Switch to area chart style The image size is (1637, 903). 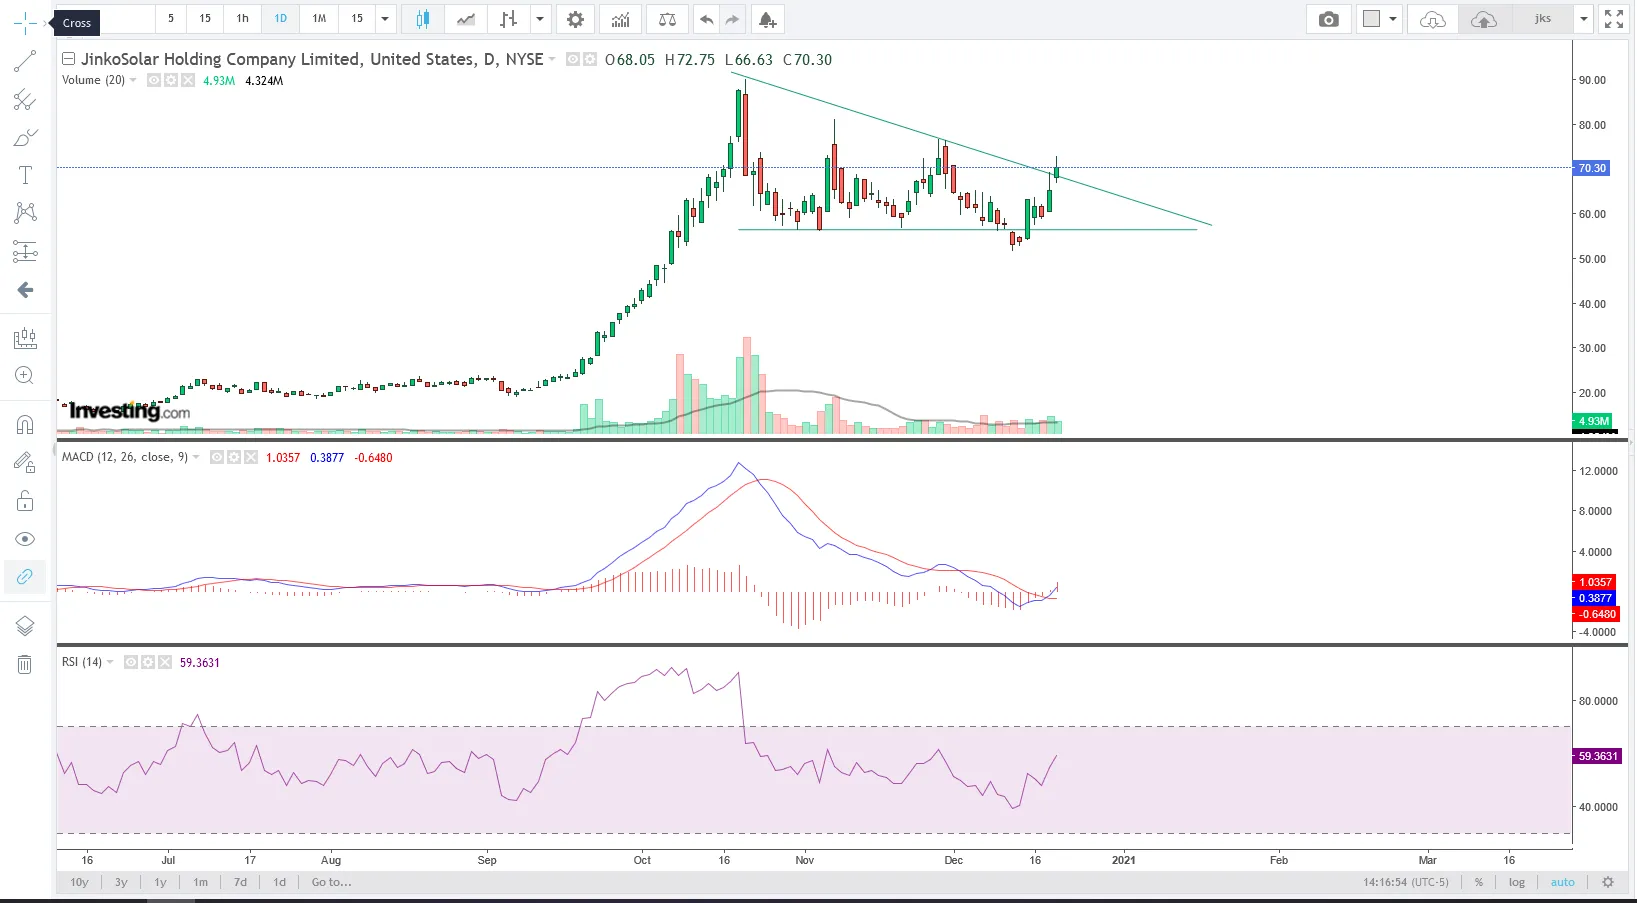(x=466, y=19)
